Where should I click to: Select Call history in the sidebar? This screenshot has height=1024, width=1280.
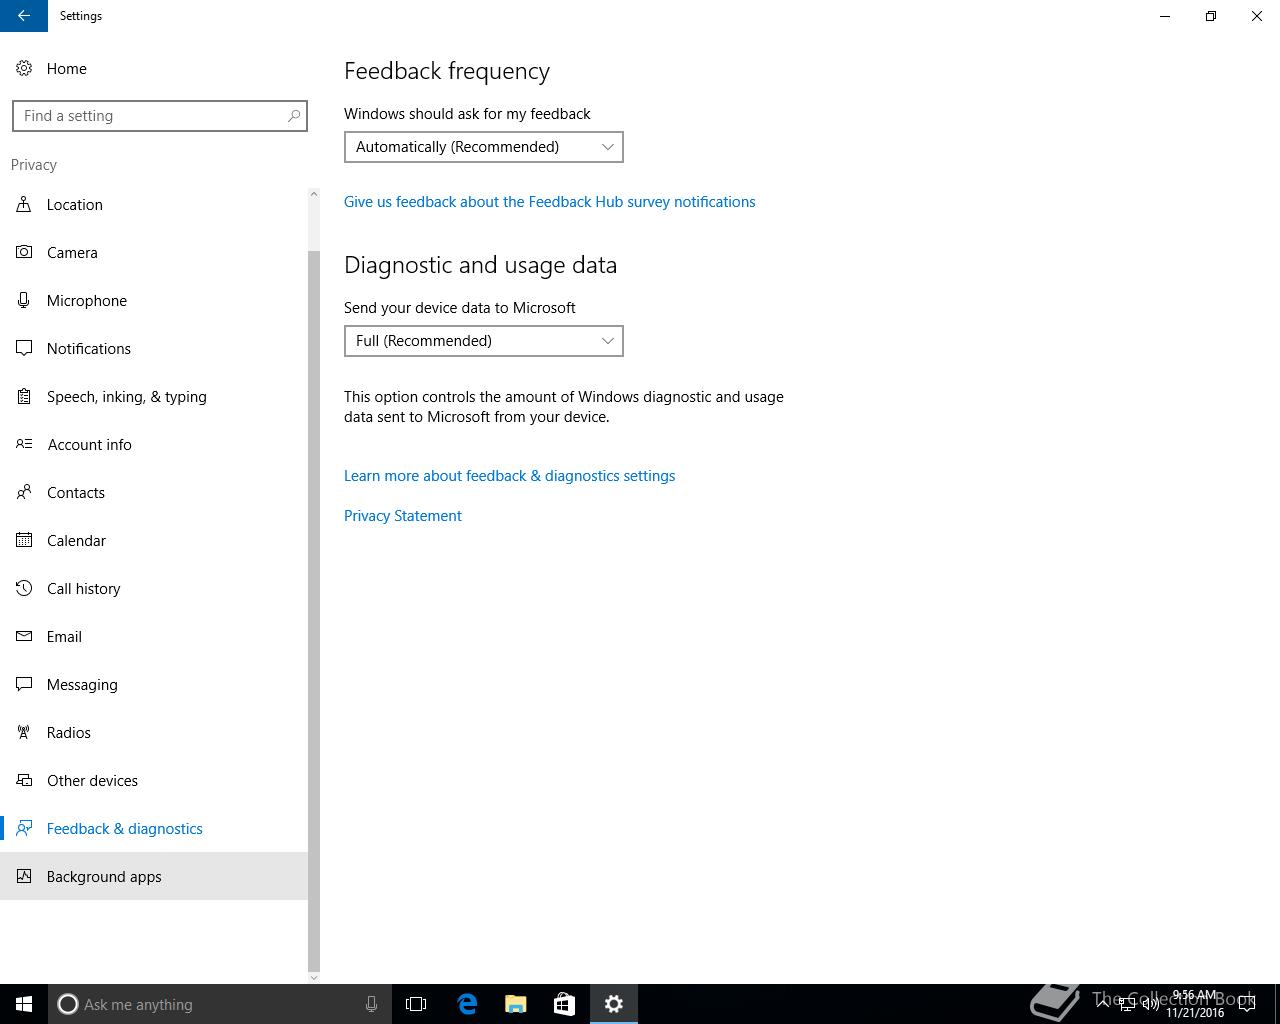click(154, 588)
